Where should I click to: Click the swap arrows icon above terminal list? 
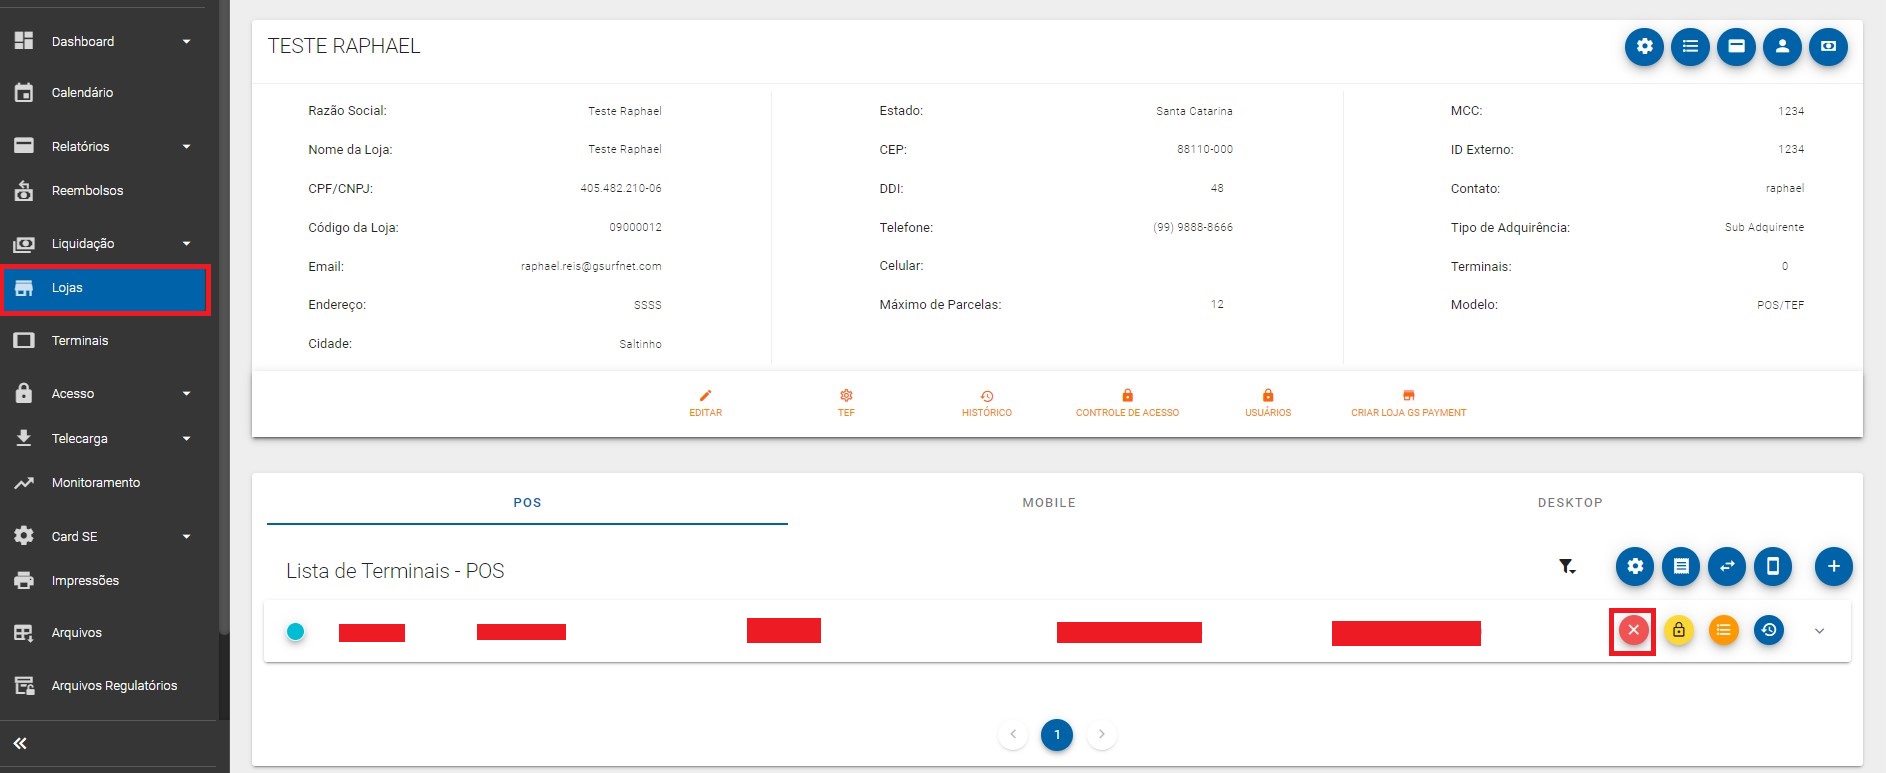(x=1727, y=566)
